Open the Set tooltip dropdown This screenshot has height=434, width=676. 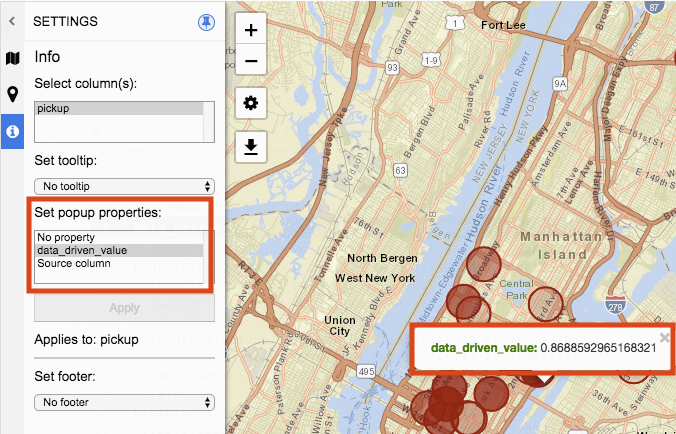(x=124, y=187)
